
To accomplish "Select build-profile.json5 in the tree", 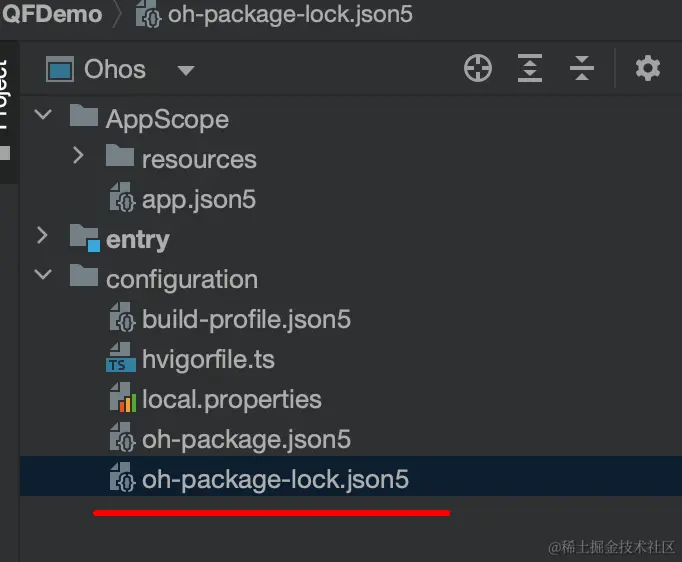I will click(x=246, y=320).
